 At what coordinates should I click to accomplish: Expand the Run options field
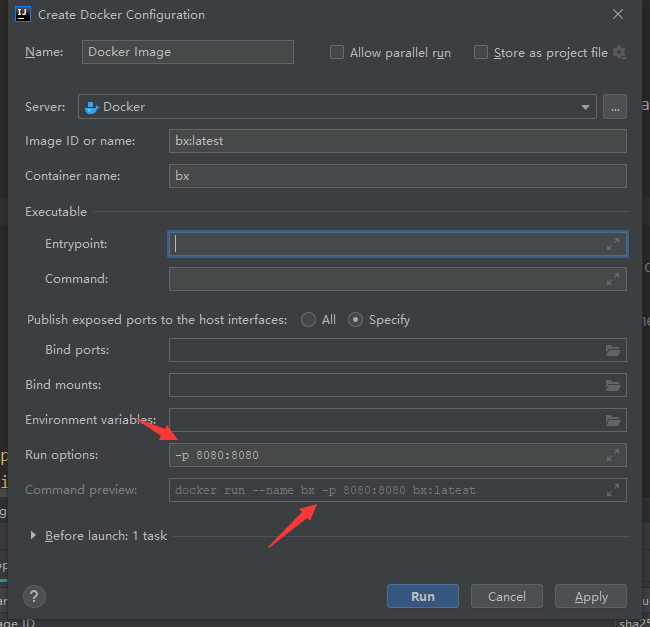[613, 455]
